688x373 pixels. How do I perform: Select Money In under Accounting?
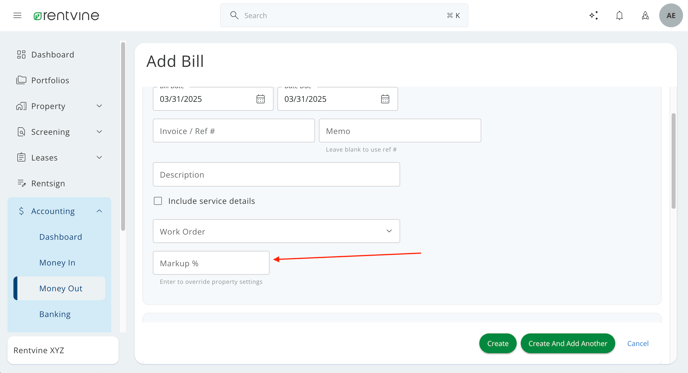pos(57,262)
